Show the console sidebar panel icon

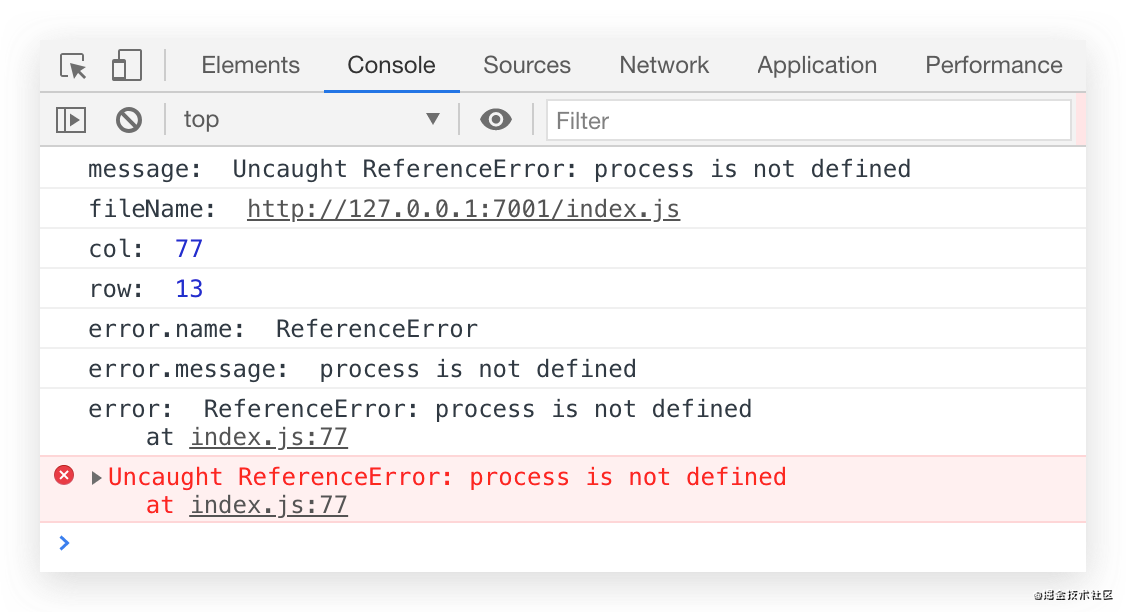(x=71, y=120)
